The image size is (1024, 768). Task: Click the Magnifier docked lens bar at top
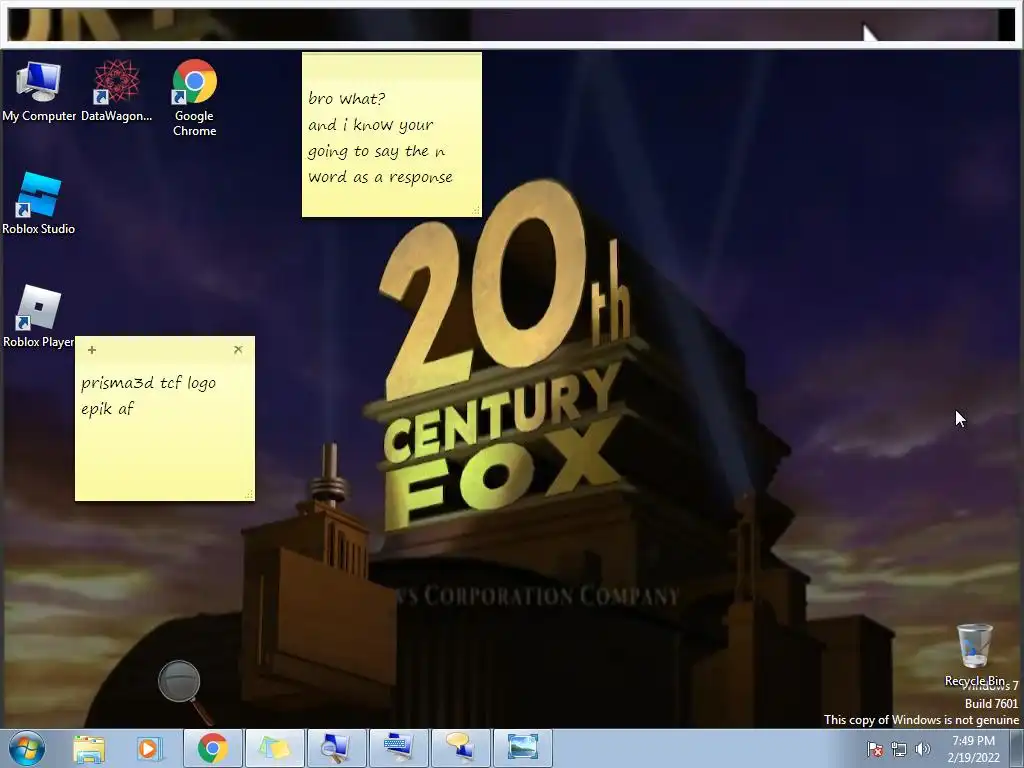(512, 24)
